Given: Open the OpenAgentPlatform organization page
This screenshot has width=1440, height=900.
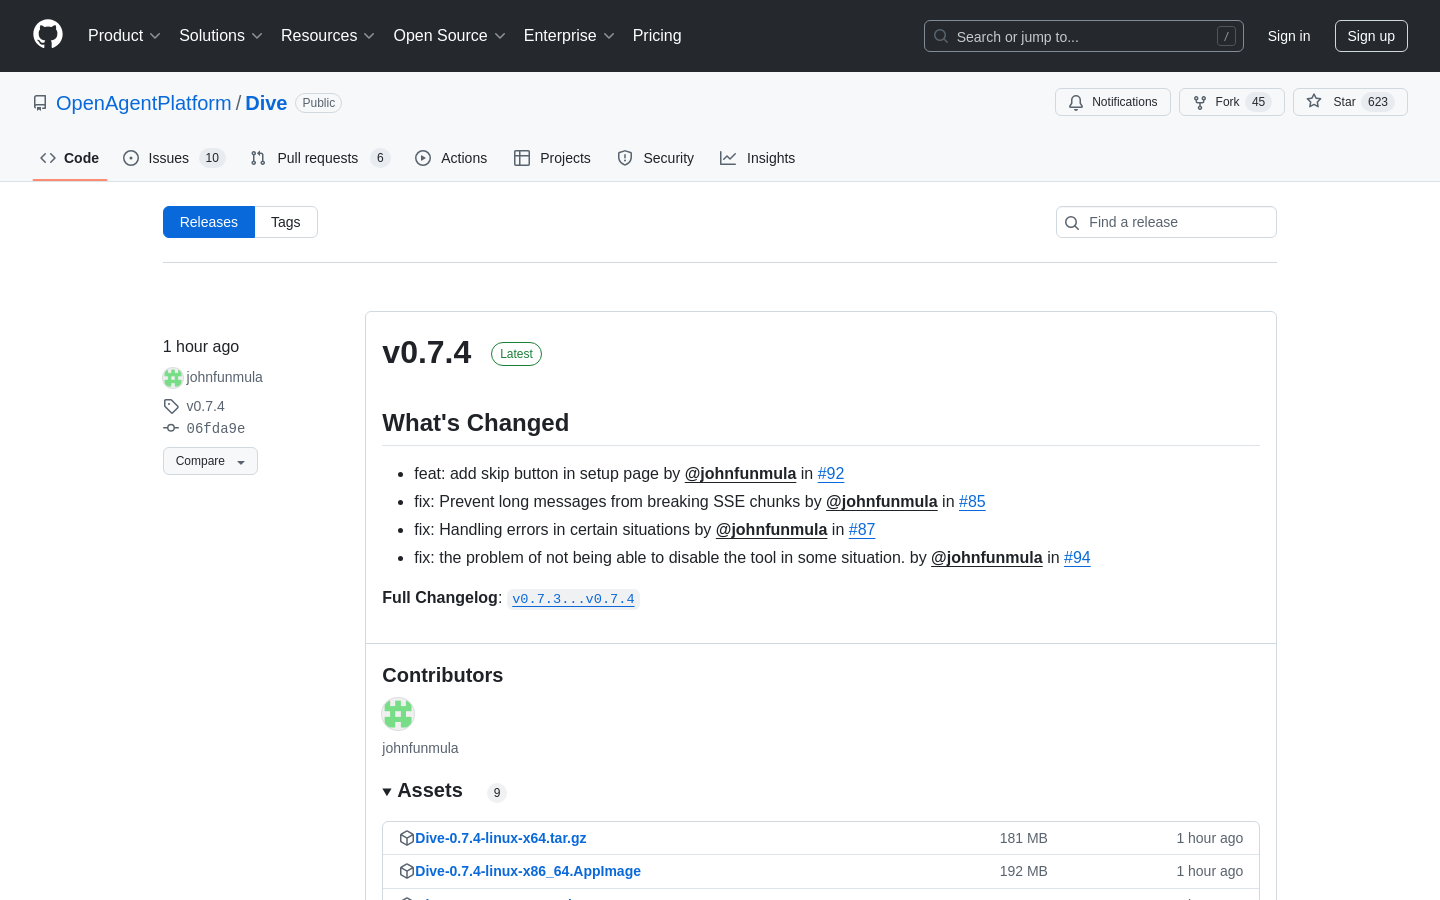Looking at the screenshot, I should tap(144, 103).
